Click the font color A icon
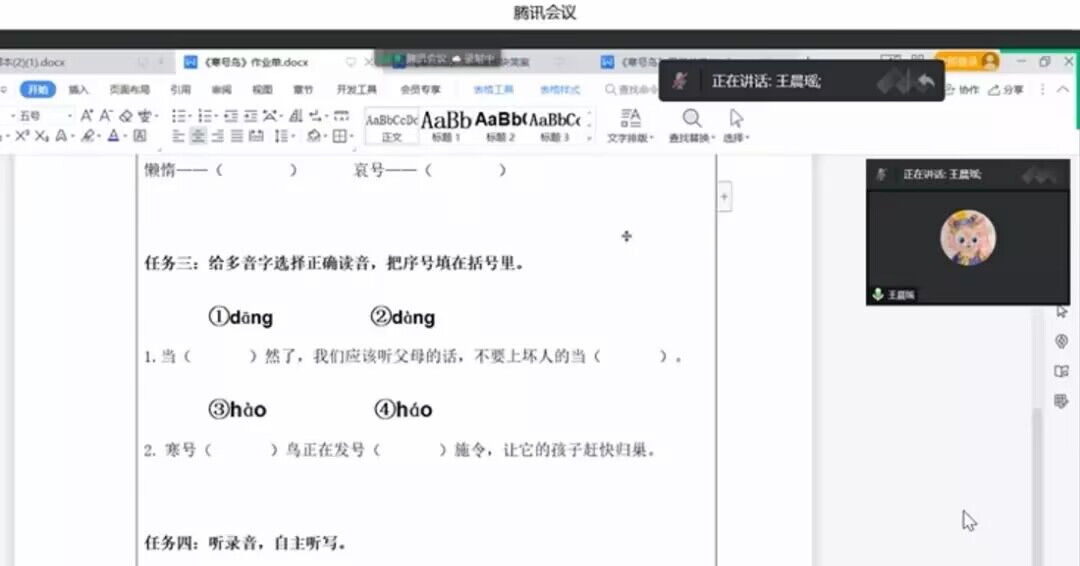 [x=115, y=136]
